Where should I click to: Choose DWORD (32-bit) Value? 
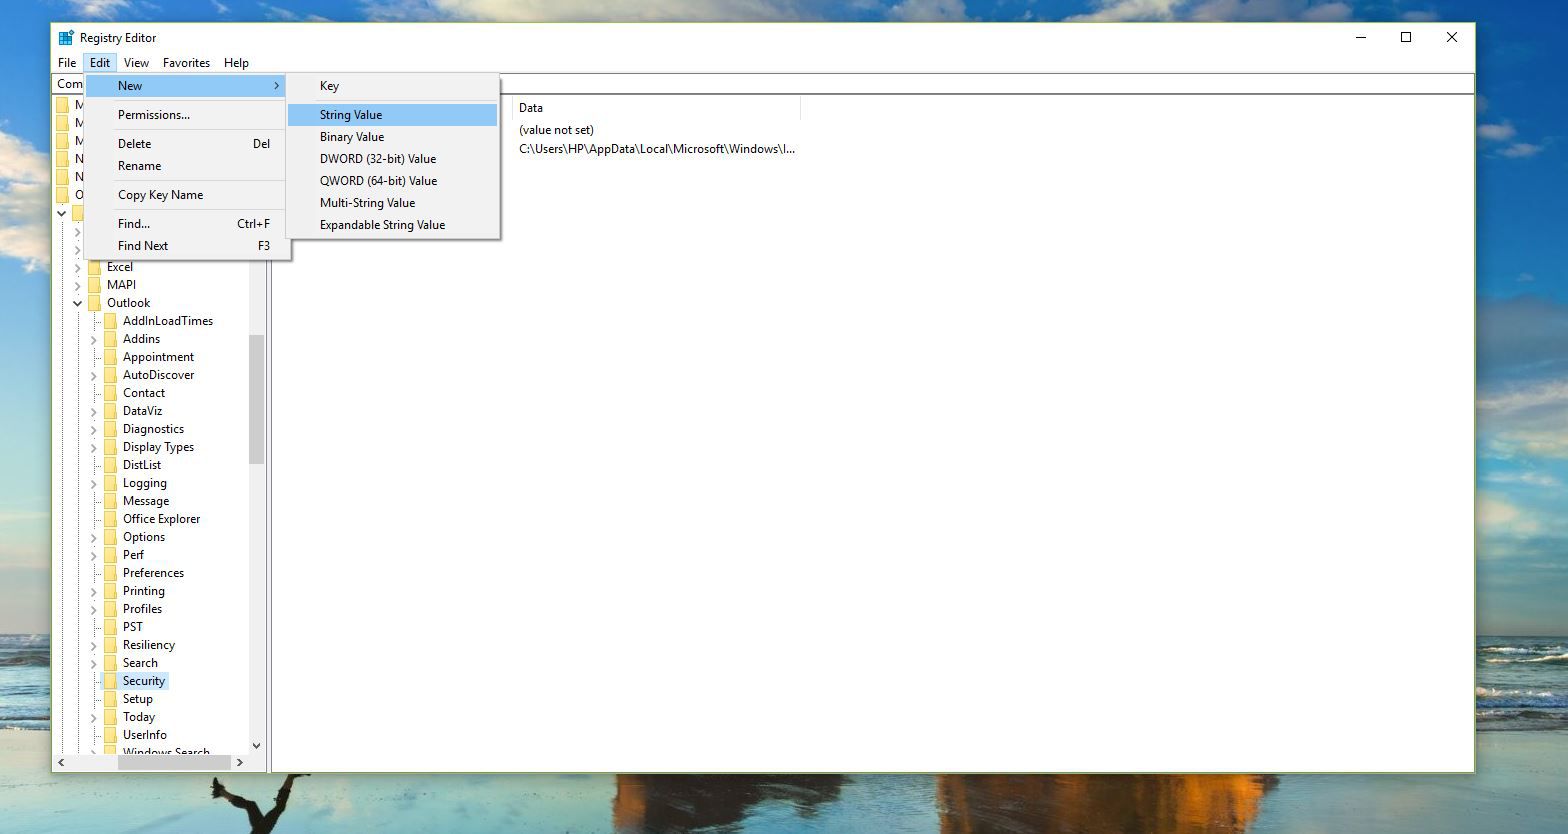tap(392, 159)
